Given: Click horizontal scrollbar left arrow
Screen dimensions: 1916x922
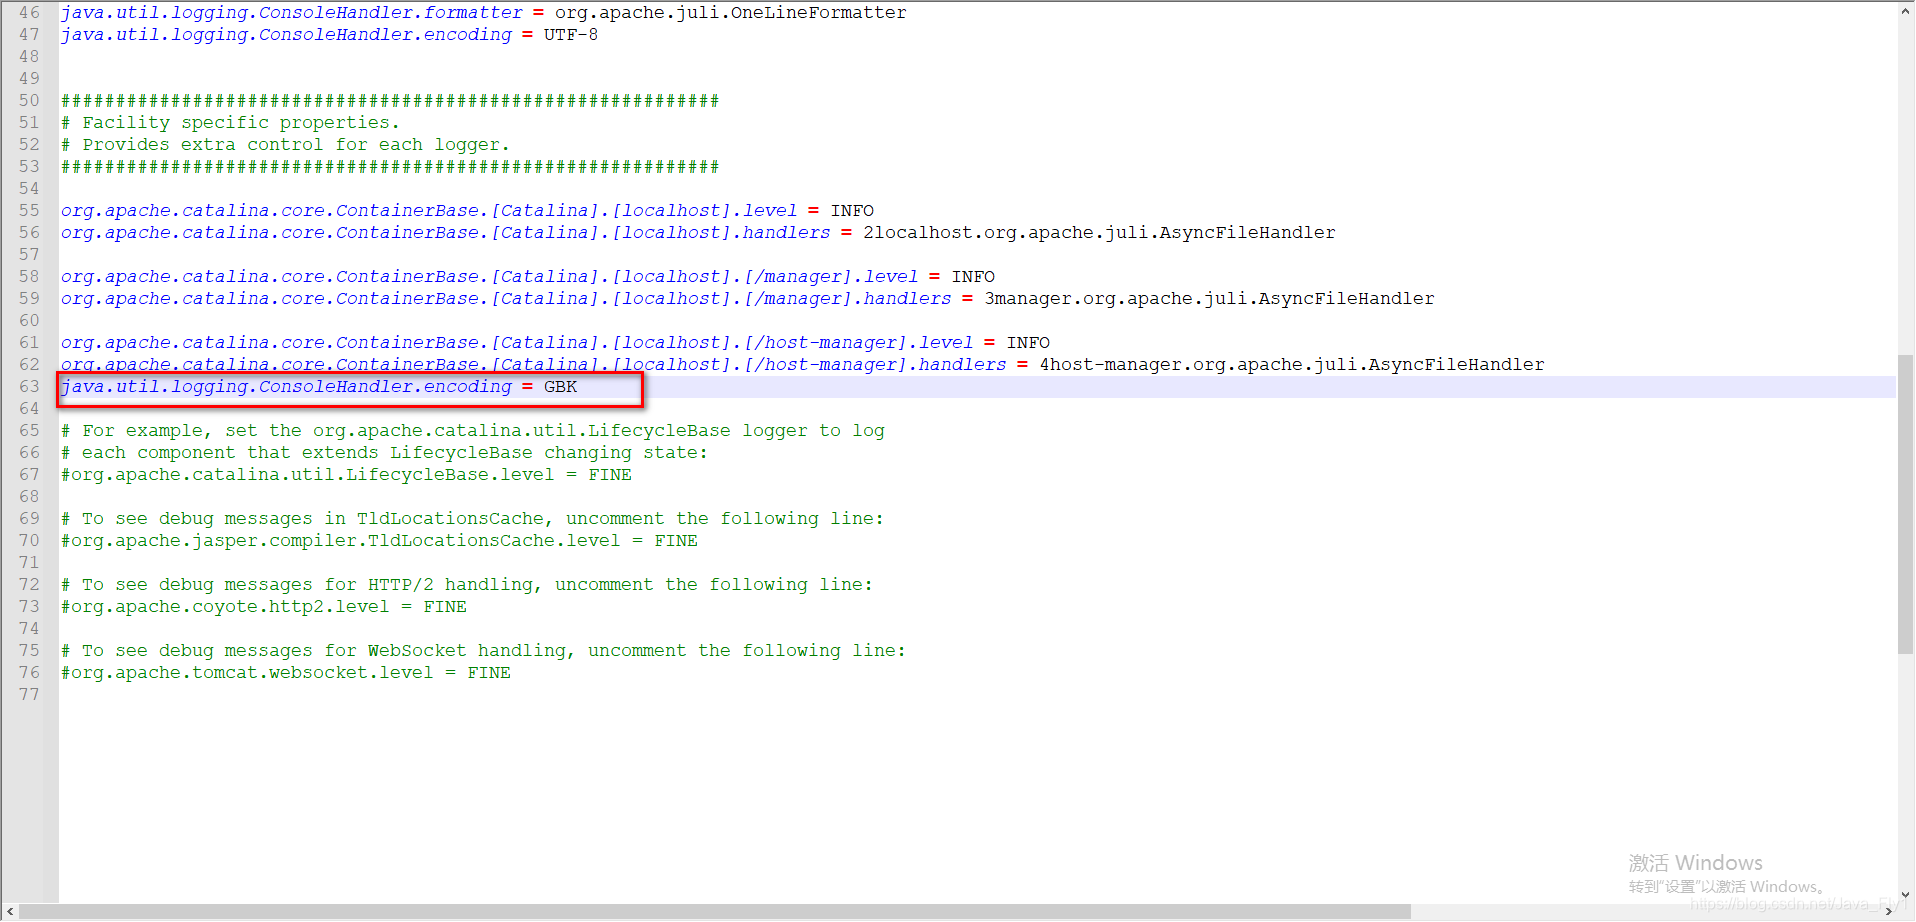Looking at the screenshot, I should pos(10,912).
